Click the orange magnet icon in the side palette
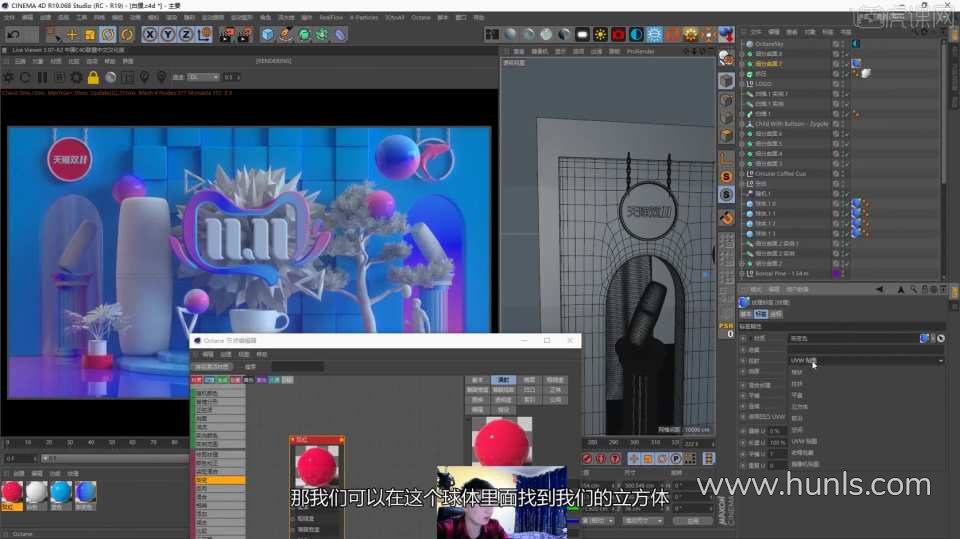Image resolution: width=960 pixels, height=539 pixels. (726, 217)
